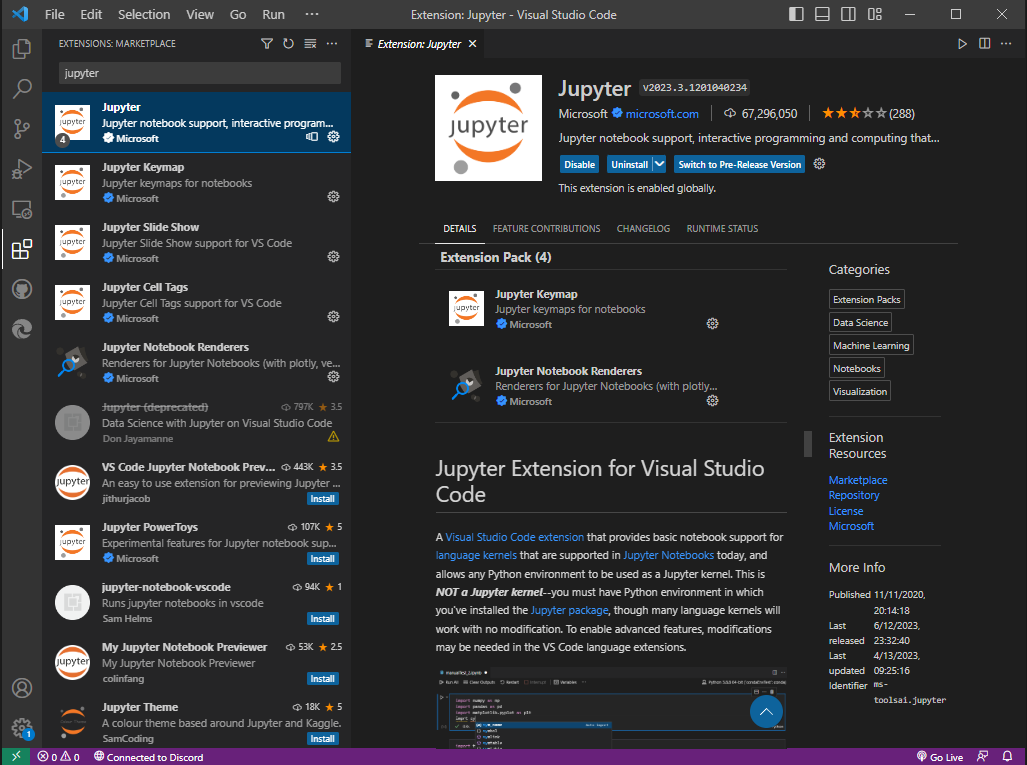Open the Run menu

273,14
